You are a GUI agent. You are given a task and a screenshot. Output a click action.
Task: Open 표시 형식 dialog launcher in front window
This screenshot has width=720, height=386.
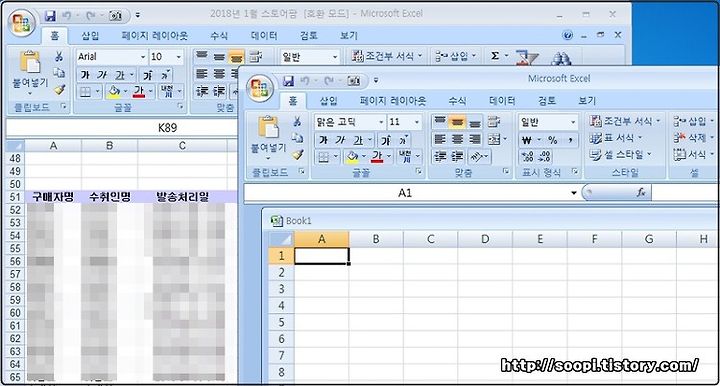574,171
